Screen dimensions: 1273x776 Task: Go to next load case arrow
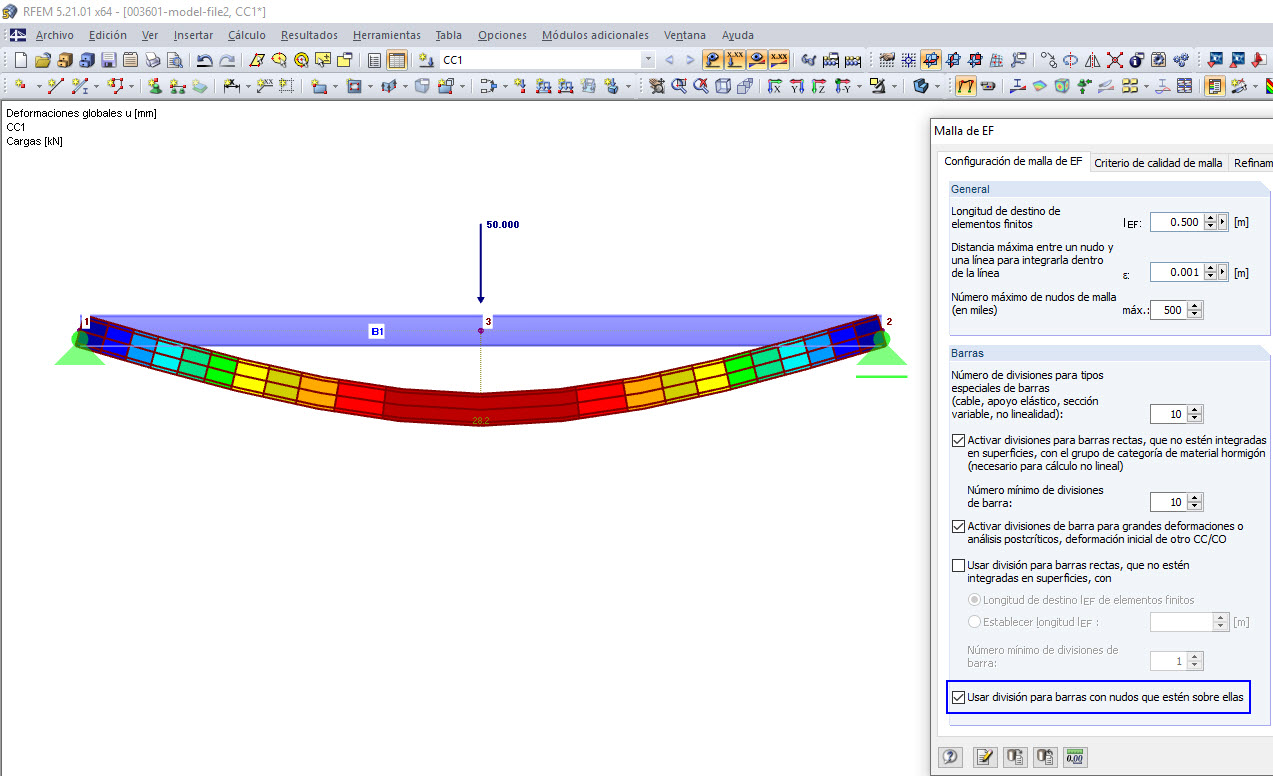tap(690, 60)
